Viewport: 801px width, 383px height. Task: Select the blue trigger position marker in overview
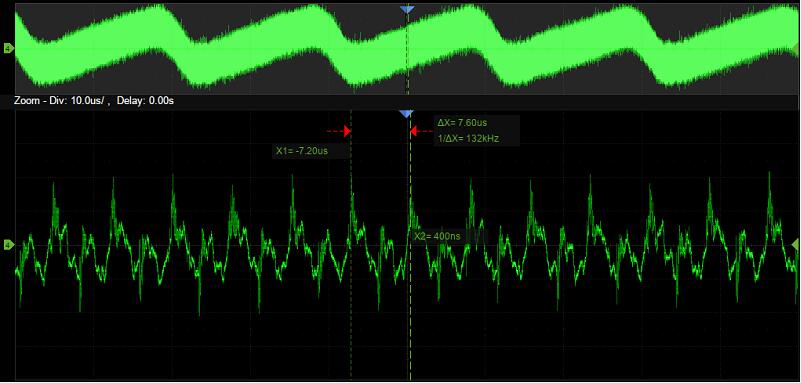(x=407, y=9)
